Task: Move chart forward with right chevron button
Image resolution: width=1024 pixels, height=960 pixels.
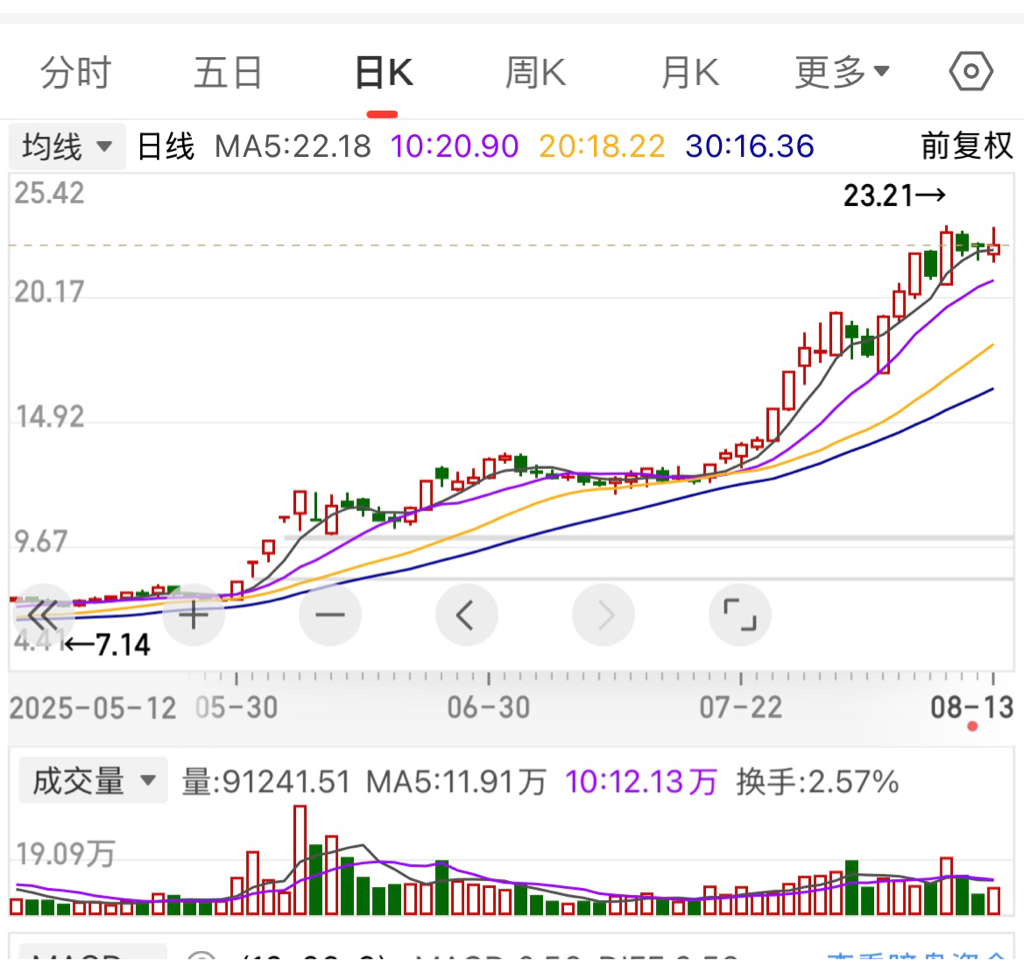Action: [603, 615]
